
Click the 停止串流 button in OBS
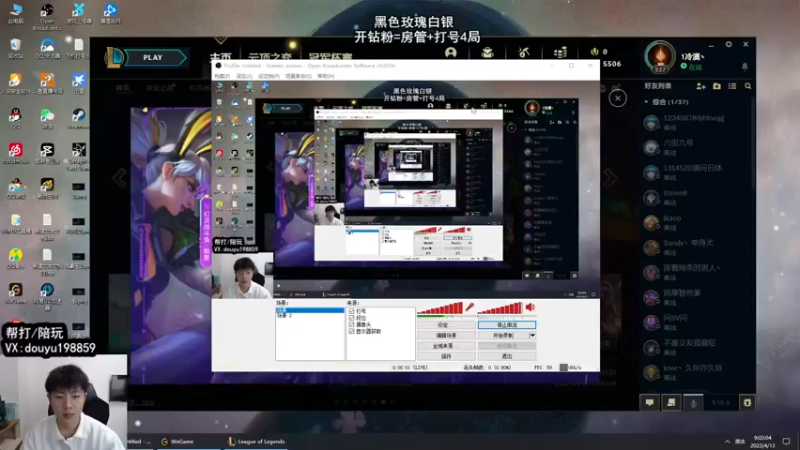(507, 325)
